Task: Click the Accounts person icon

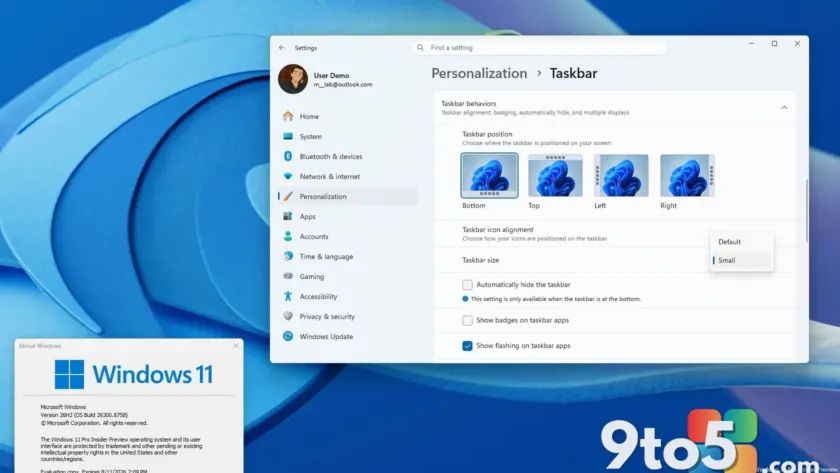Action: (288, 236)
